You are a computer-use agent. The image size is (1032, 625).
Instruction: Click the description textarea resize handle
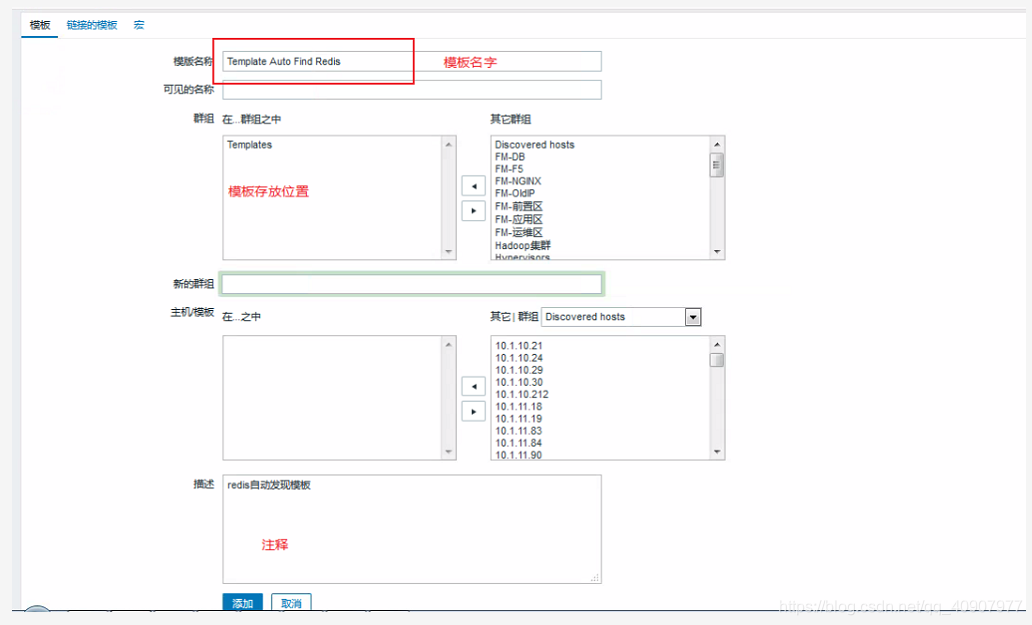[595, 577]
